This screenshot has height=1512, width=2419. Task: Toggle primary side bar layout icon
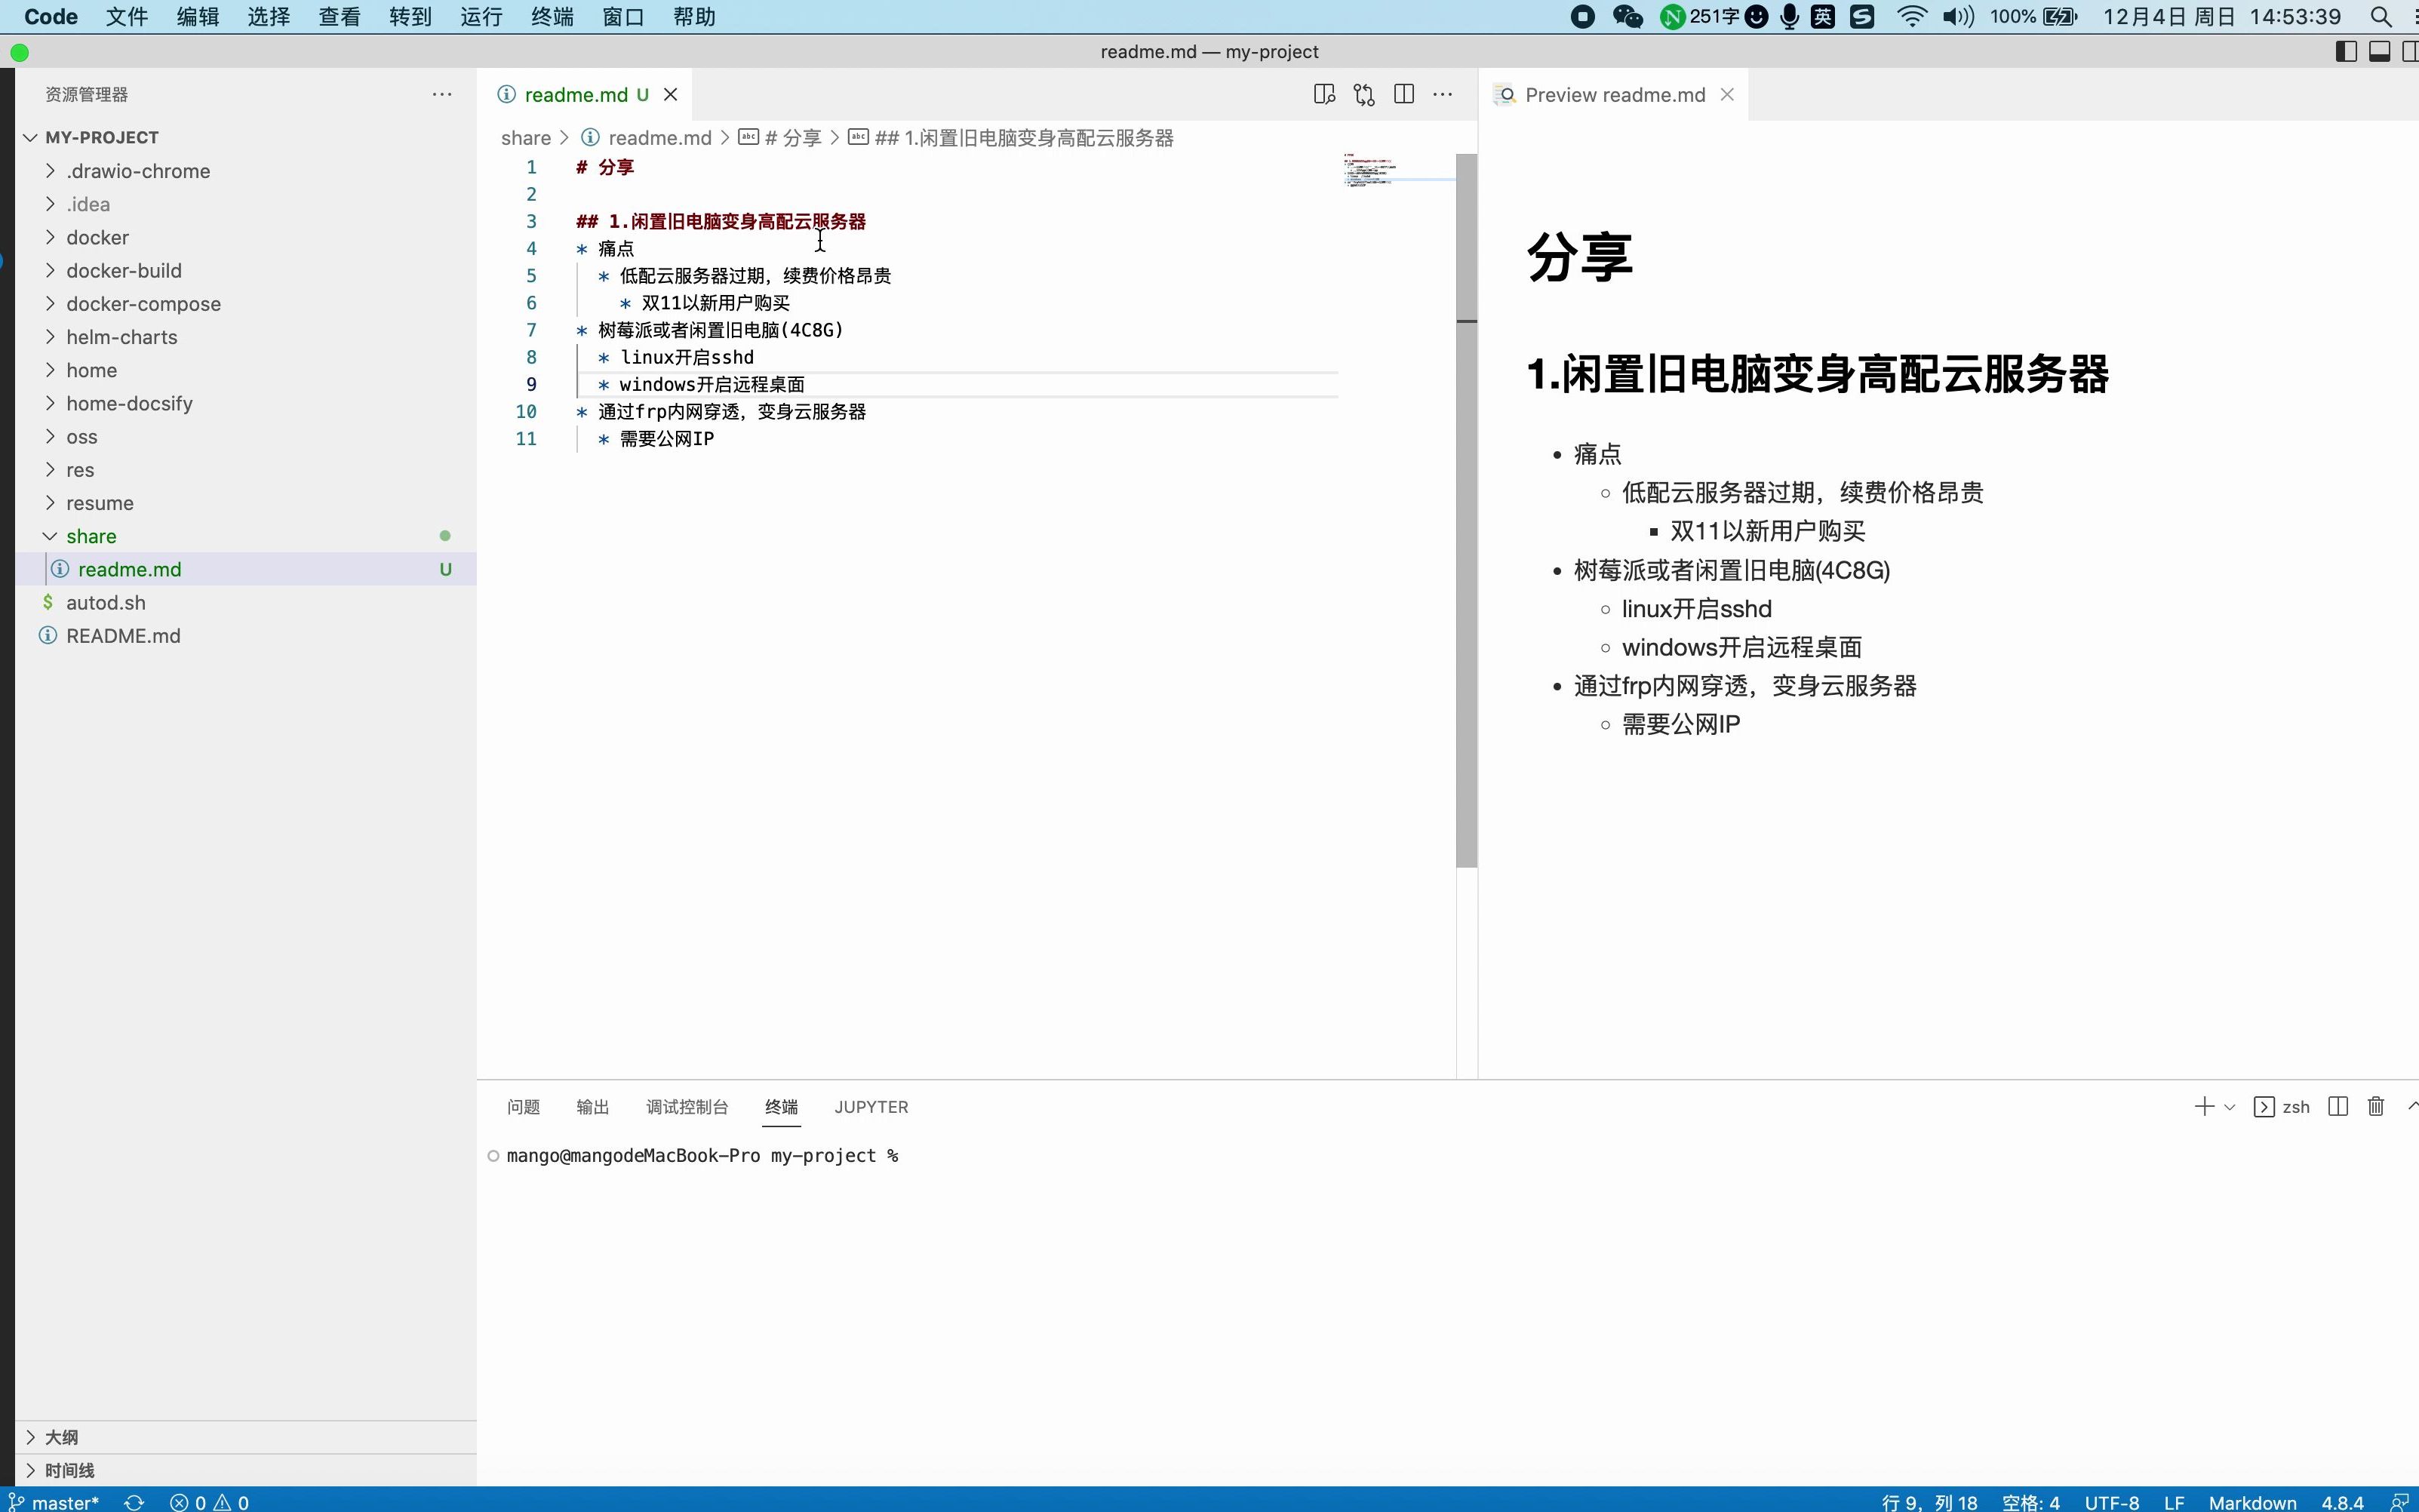(2346, 51)
